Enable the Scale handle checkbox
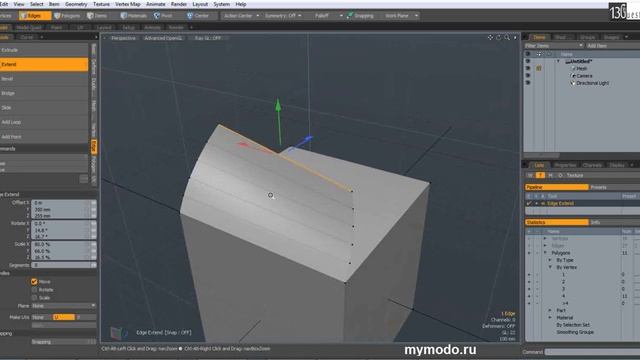The image size is (640, 360). (34, 298)
